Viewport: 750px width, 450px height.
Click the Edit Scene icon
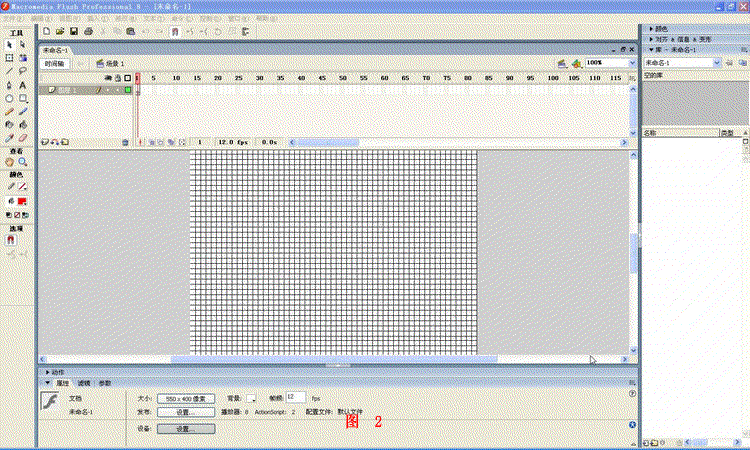tap(562, 63)
